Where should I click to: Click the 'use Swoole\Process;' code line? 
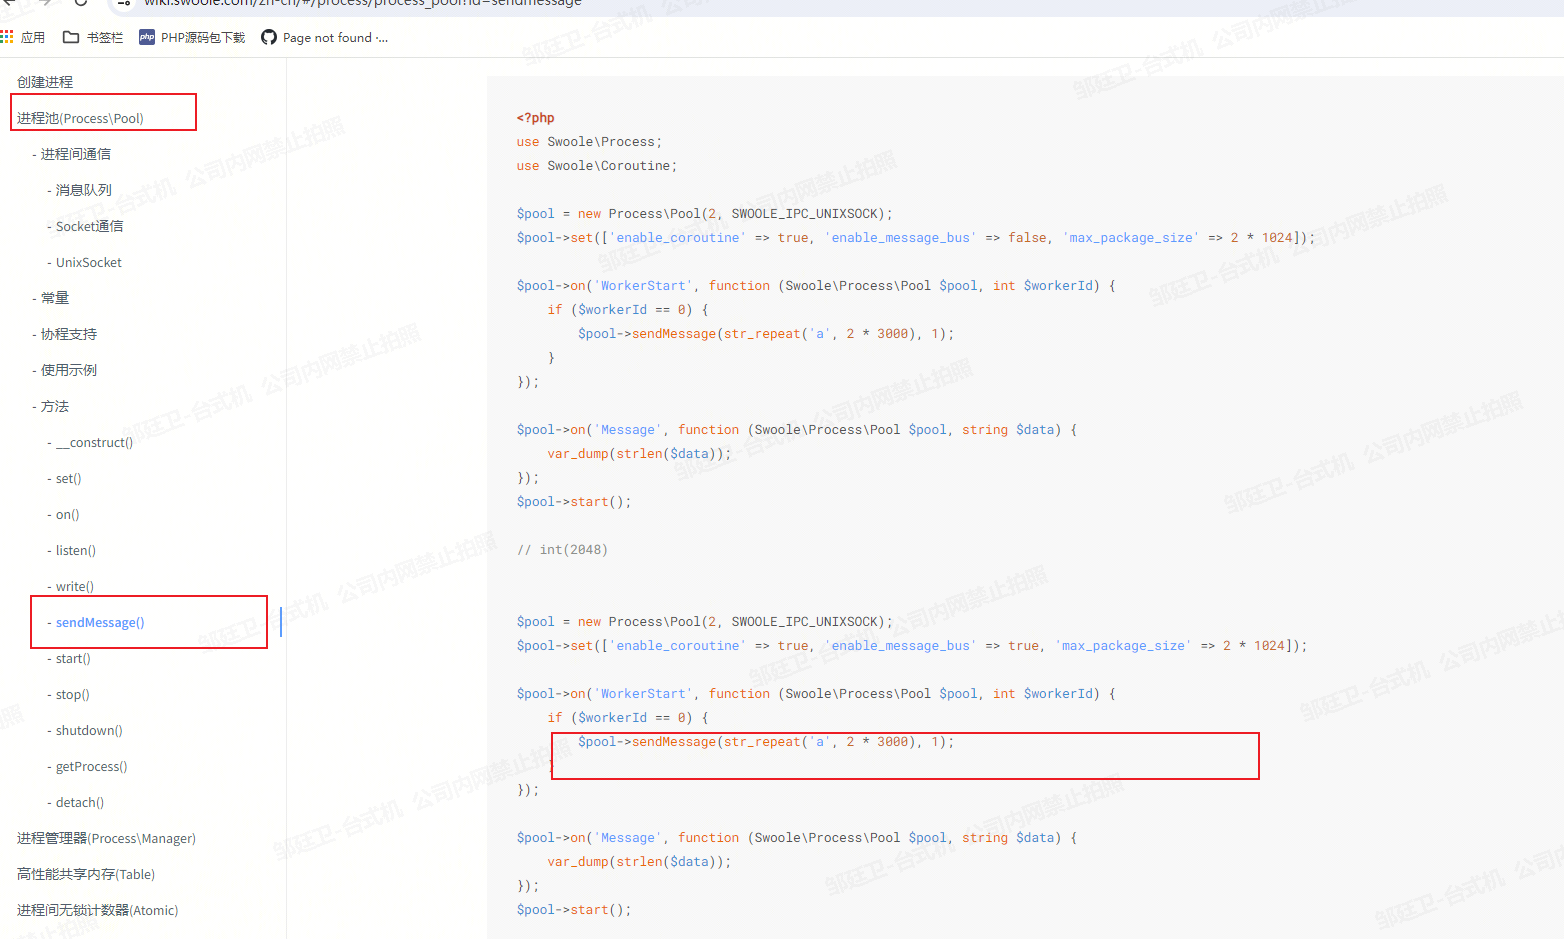coord(589,142)
